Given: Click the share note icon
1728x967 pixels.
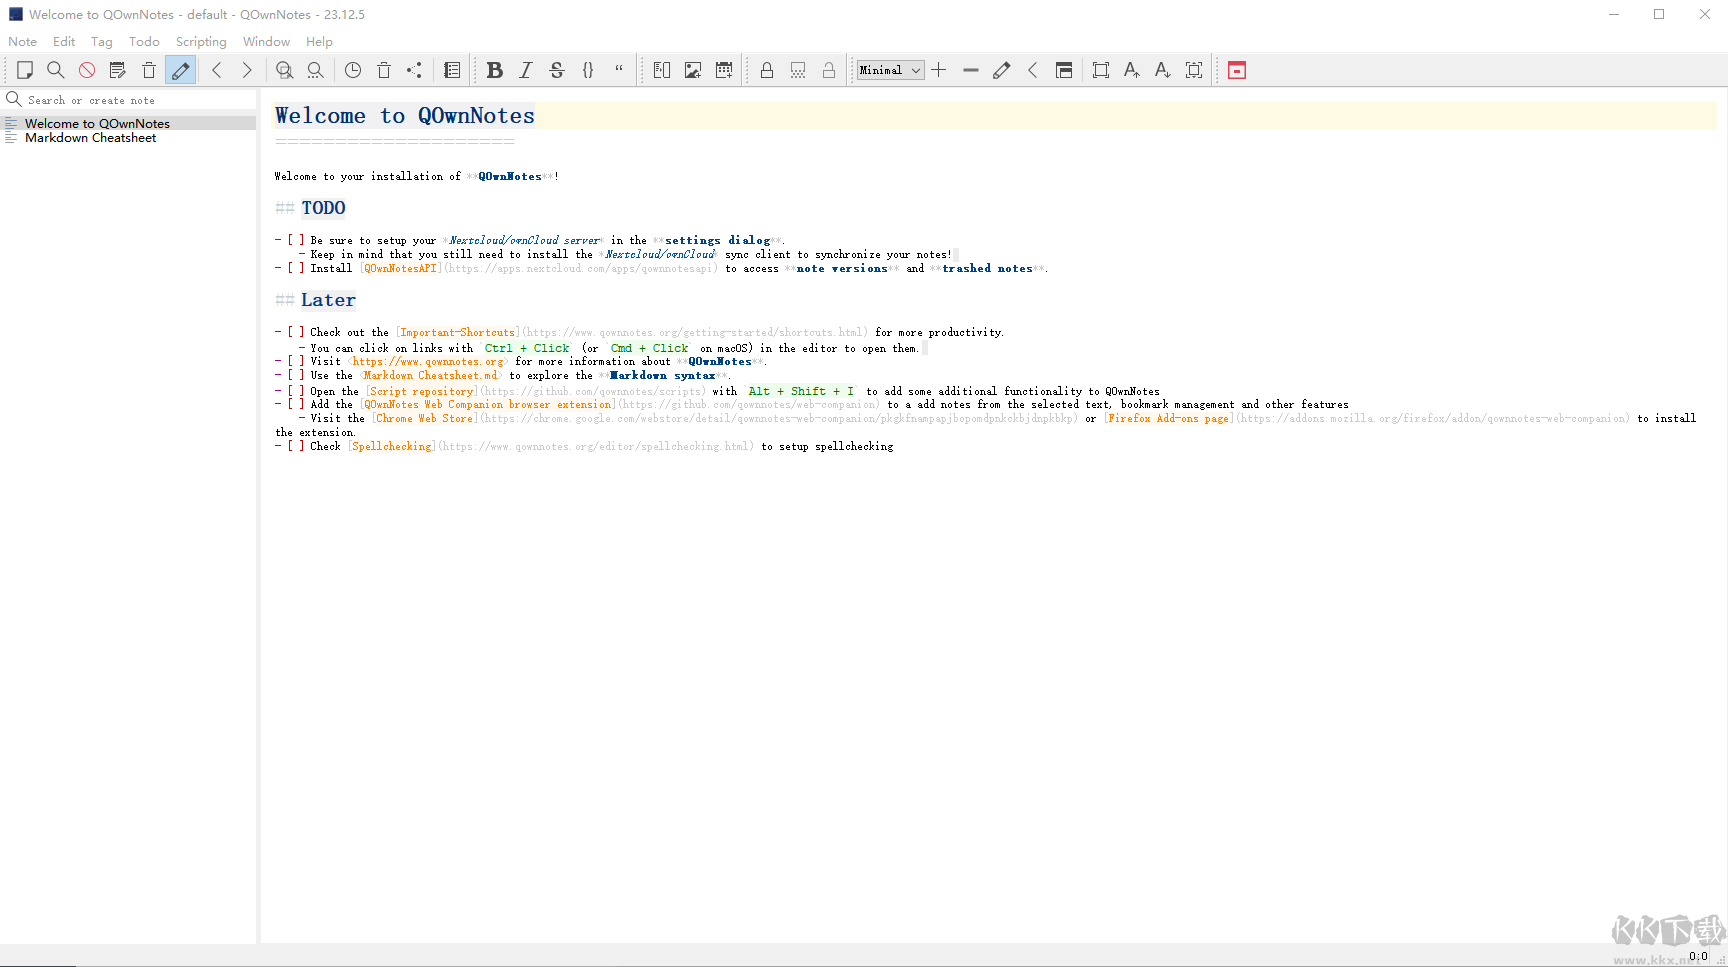Looking at the screenshot, I should (x=415, y=70).
